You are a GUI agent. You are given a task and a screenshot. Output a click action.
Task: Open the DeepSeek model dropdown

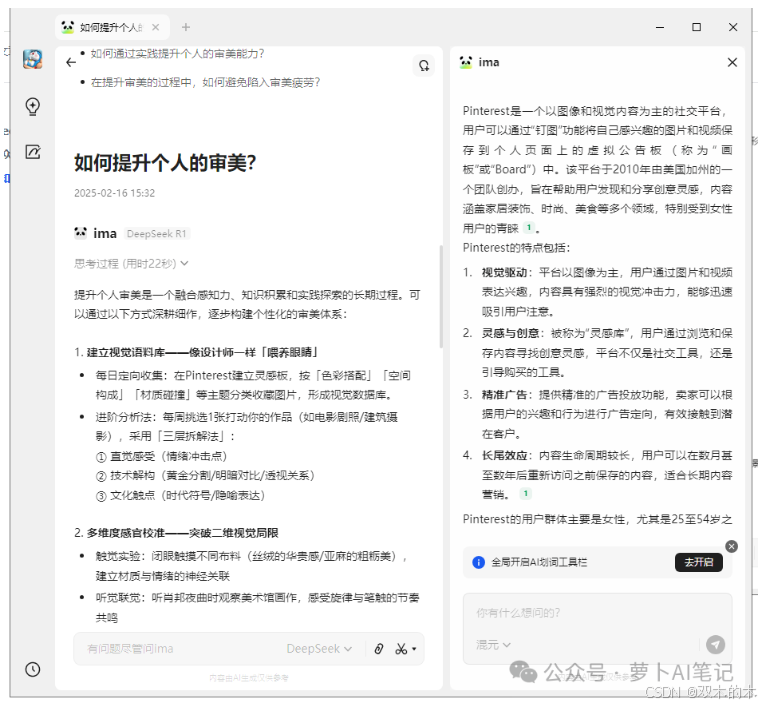(x=319, y=649)
